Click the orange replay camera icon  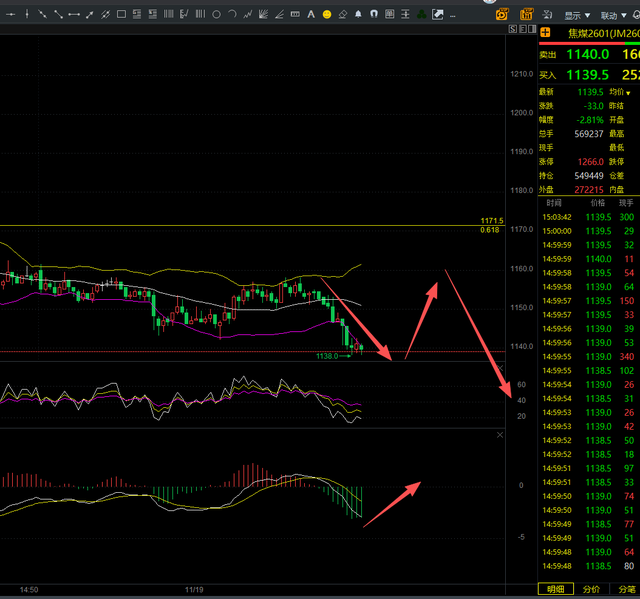[x=502, y=15]
